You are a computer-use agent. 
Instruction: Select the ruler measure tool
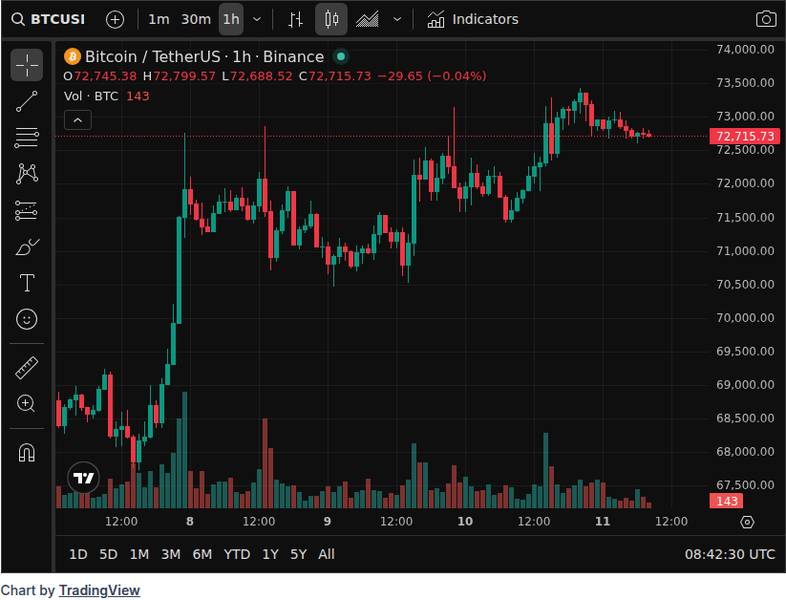coord(27,367)
